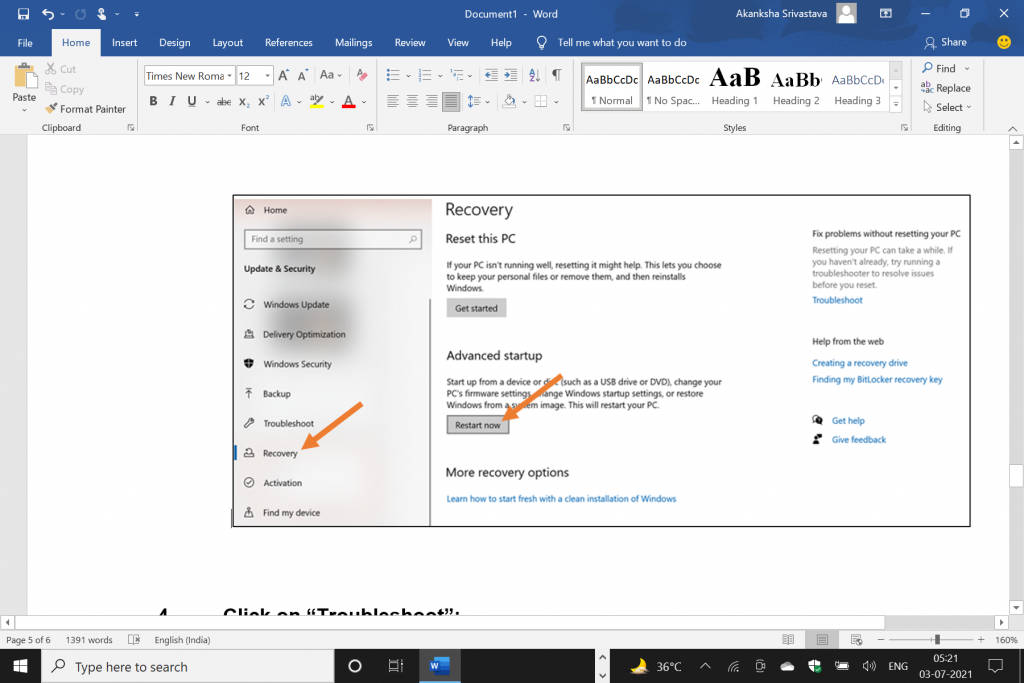Click the zoom slider handle in status bar
Screen dimensions: 1024x683
tap(937, 640)
